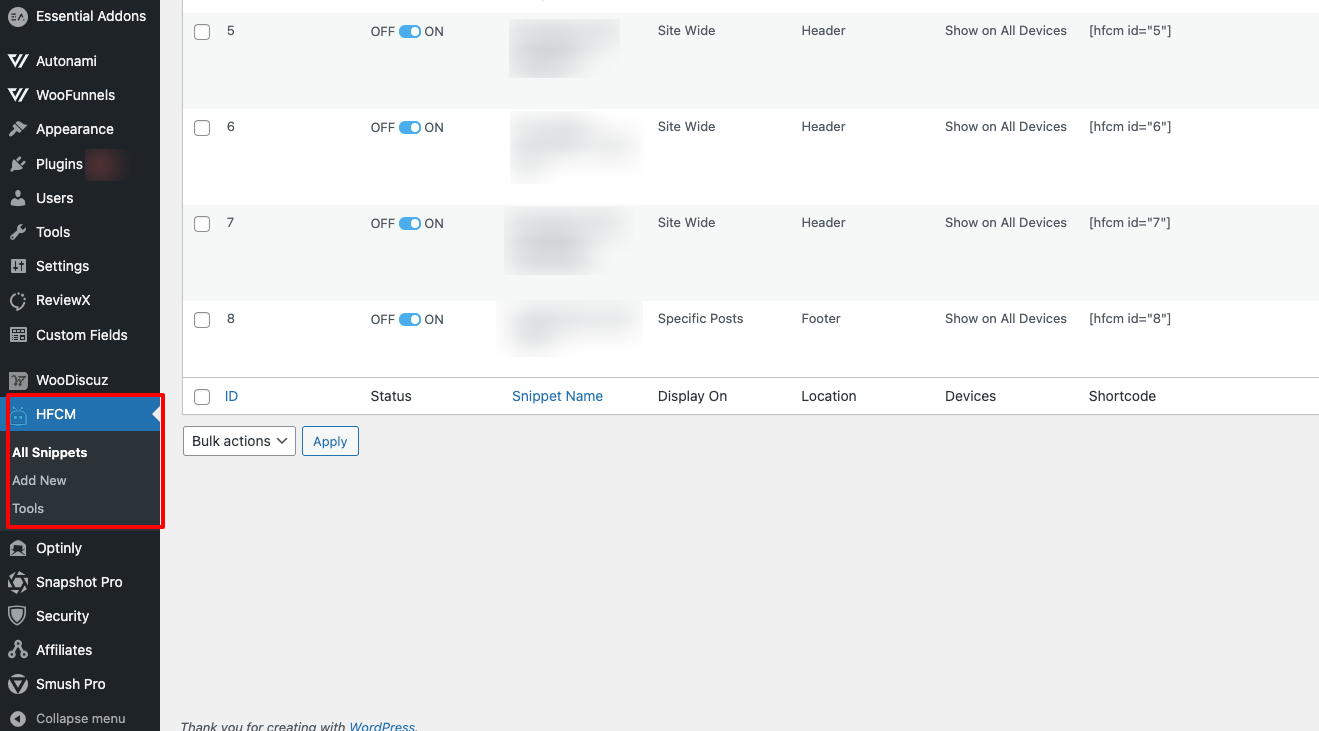Viewport: 1319px width, 731px height.
Task: Select all snippets with the header checkbox
Action: click(x=201, y=396)
